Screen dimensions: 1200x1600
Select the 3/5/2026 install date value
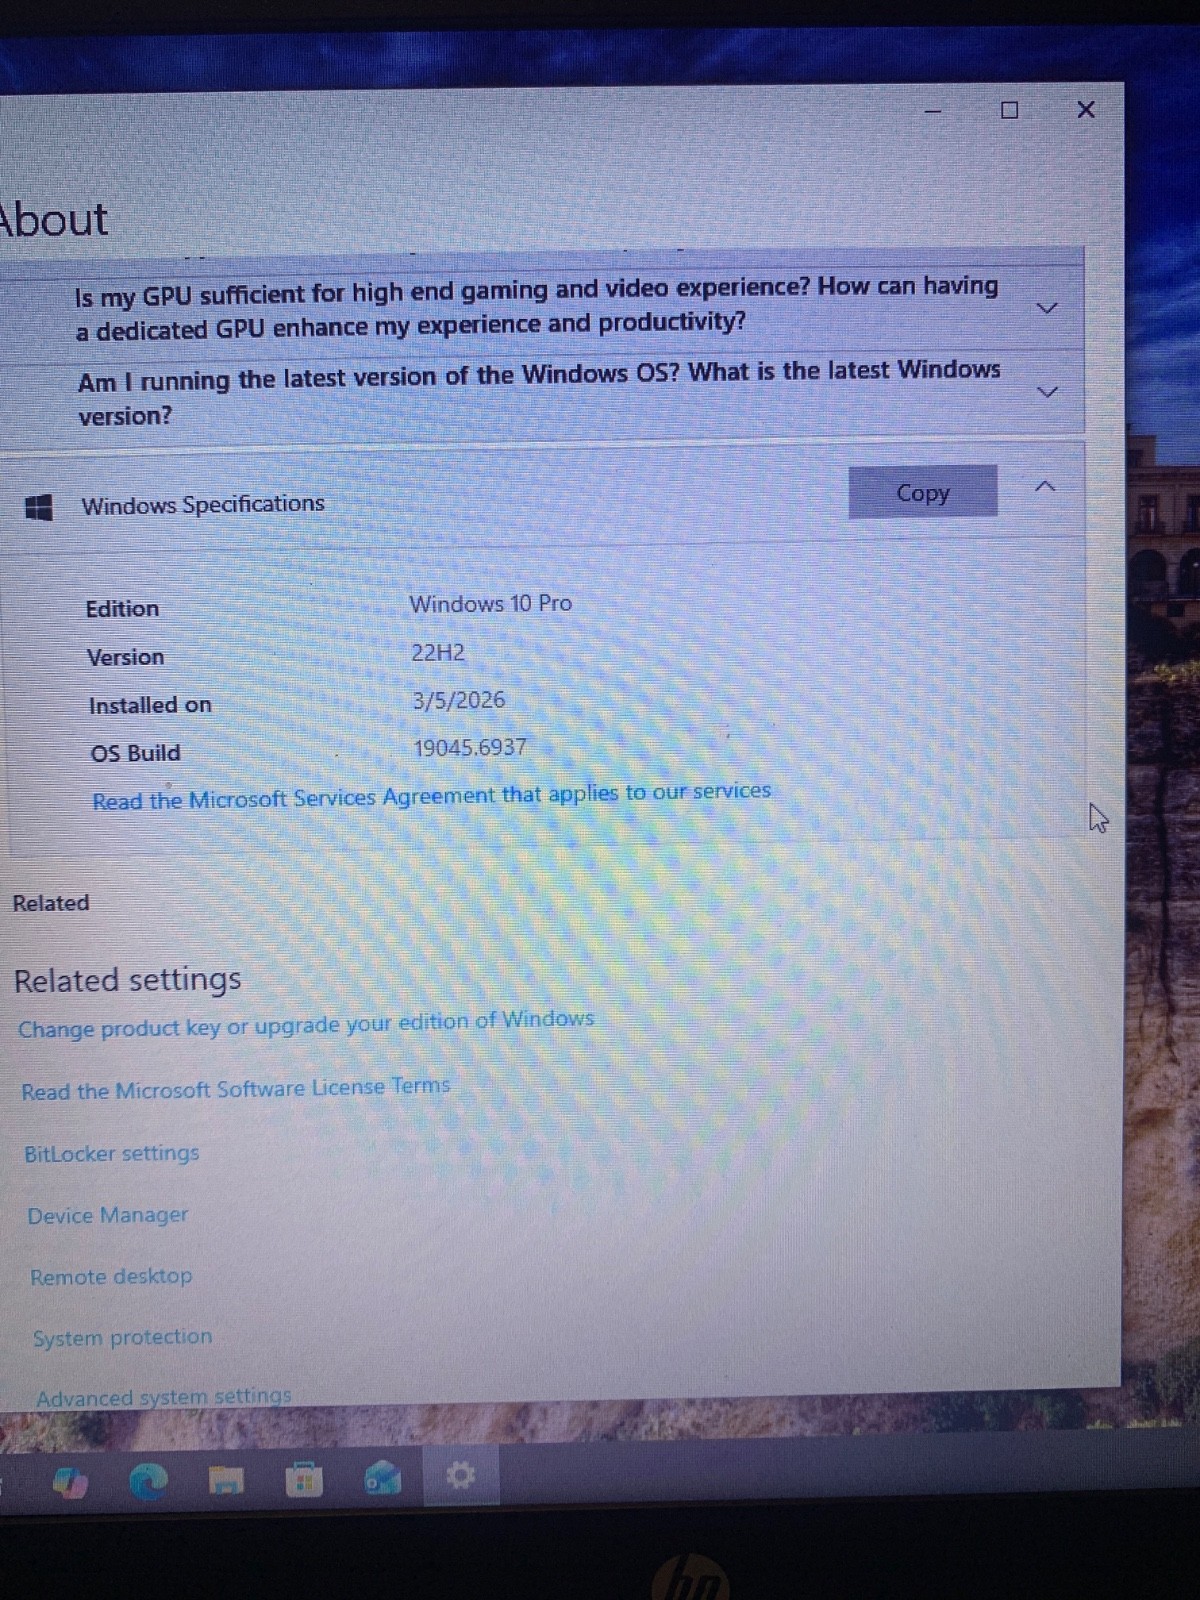(x=459, y=700)
